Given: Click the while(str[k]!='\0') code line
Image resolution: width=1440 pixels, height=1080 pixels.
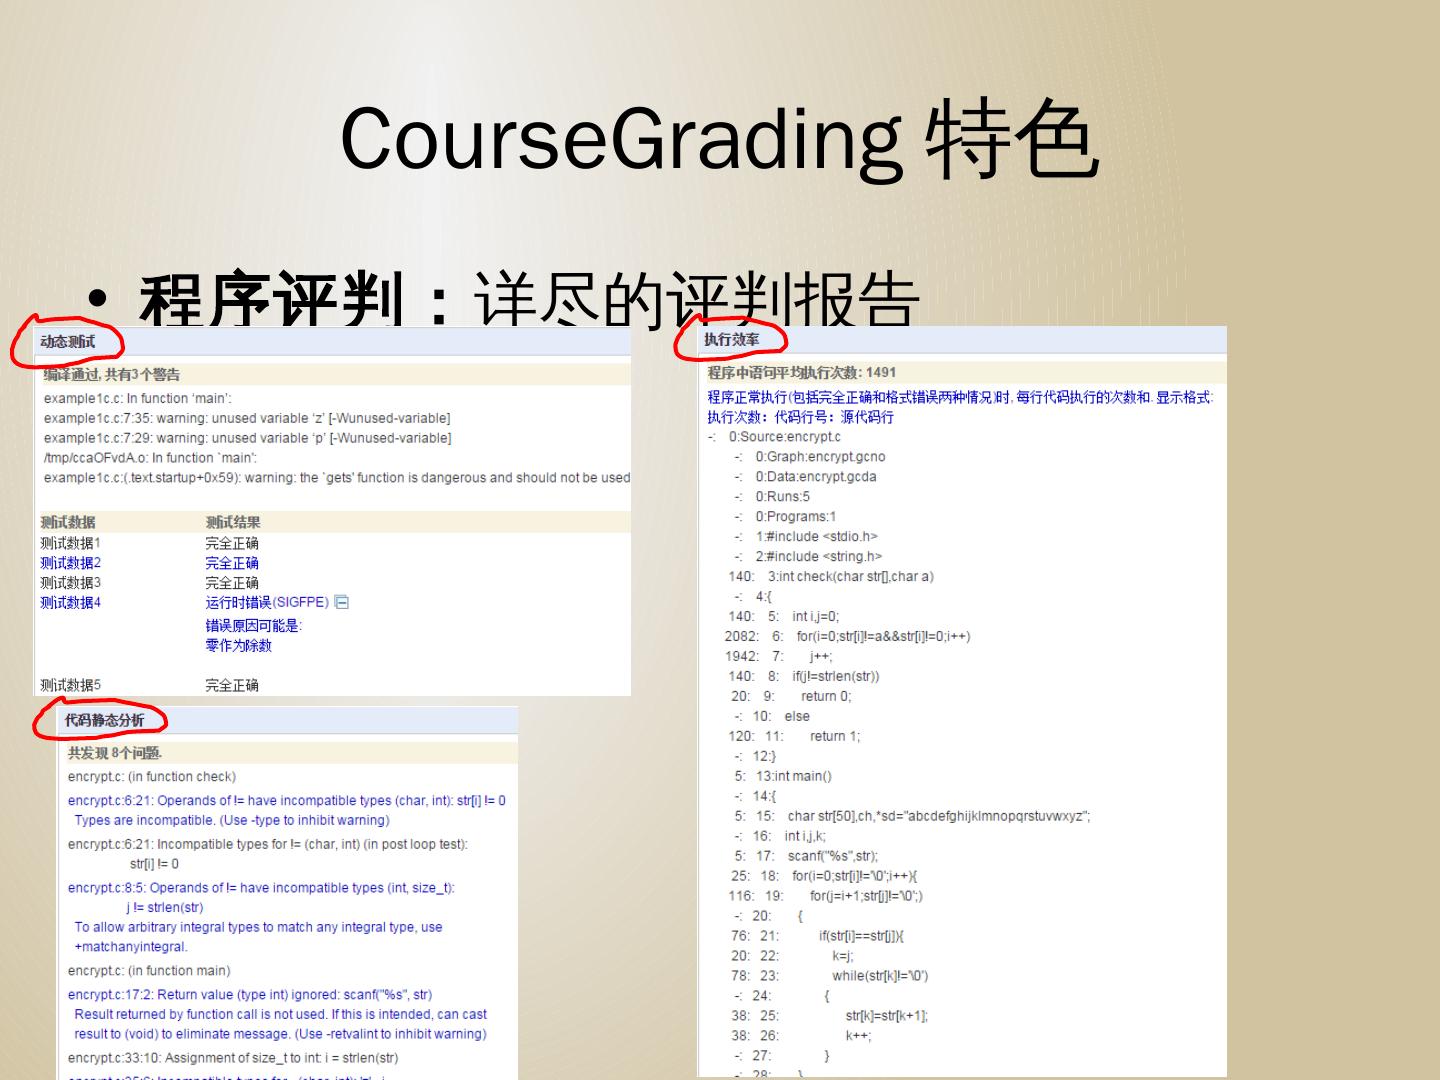Looking at the screenshot, I should pyautogui.click(x=830, y=976).
